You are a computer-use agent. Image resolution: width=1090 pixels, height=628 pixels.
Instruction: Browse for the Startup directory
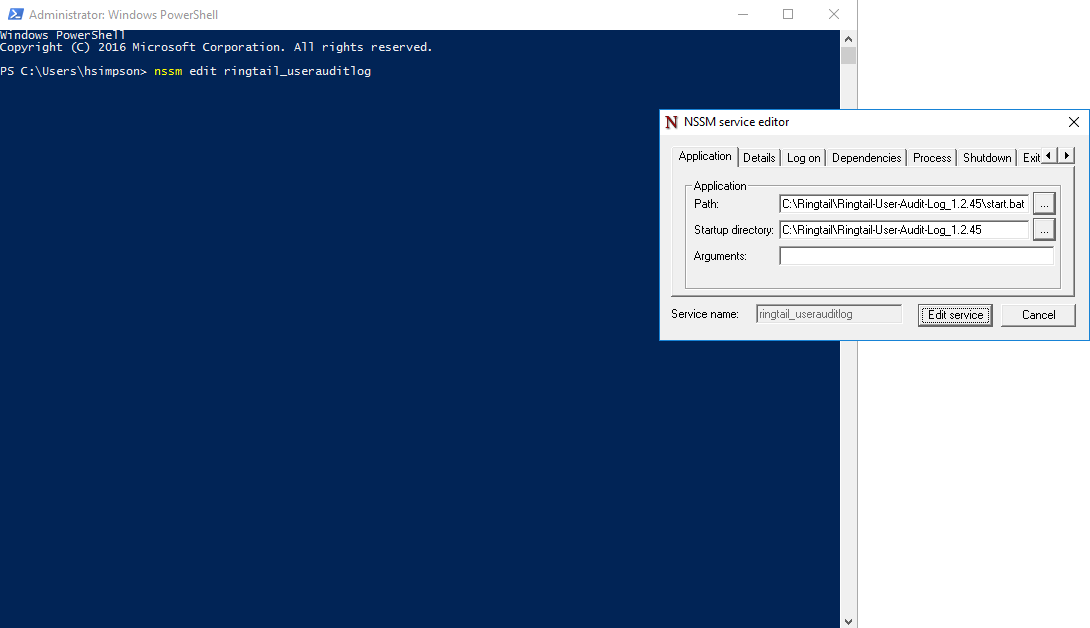tap(1043, 230)
